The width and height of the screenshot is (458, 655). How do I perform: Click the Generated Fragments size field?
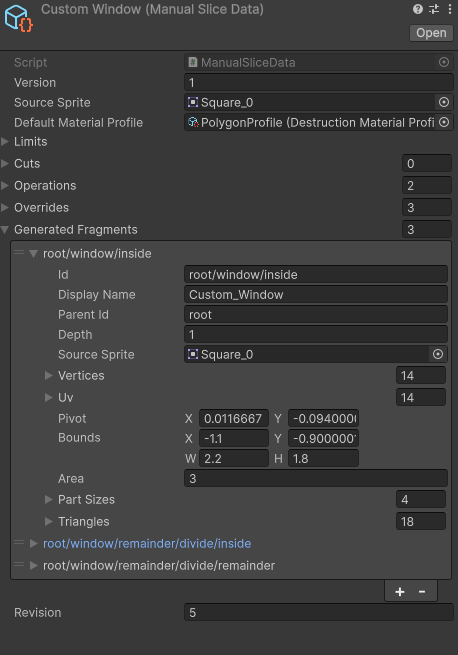[427, 229]
